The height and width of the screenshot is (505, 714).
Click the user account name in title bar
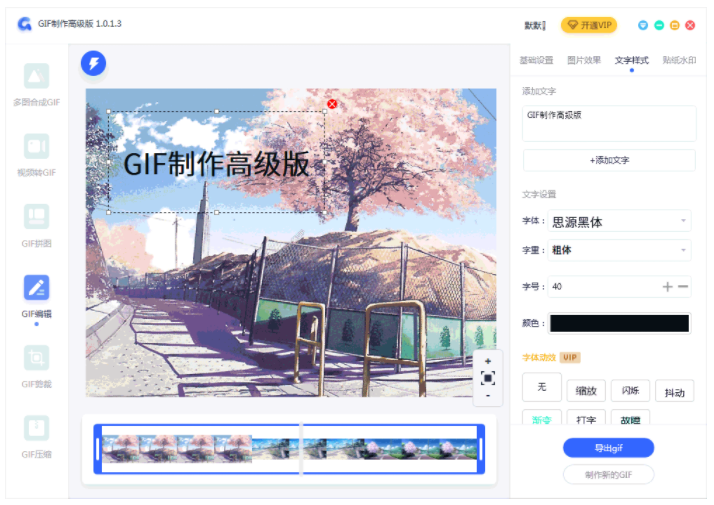tap(535, 26)
